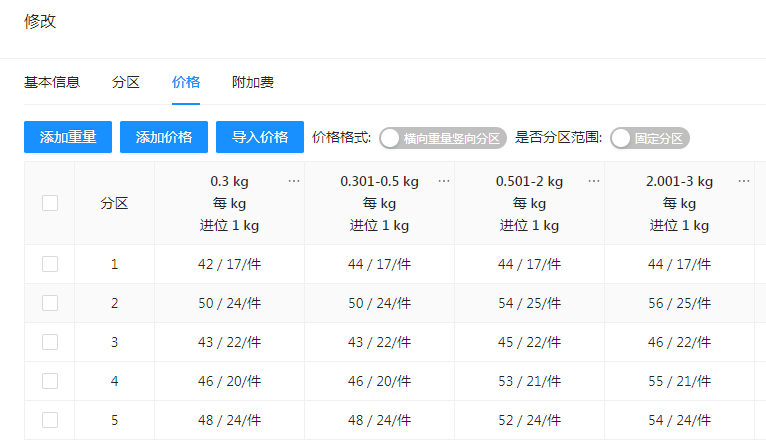Screen dimensions: 766x446
Task: Click zone number 4 cell
Action: pyautogui.click(x=114, y=382)
